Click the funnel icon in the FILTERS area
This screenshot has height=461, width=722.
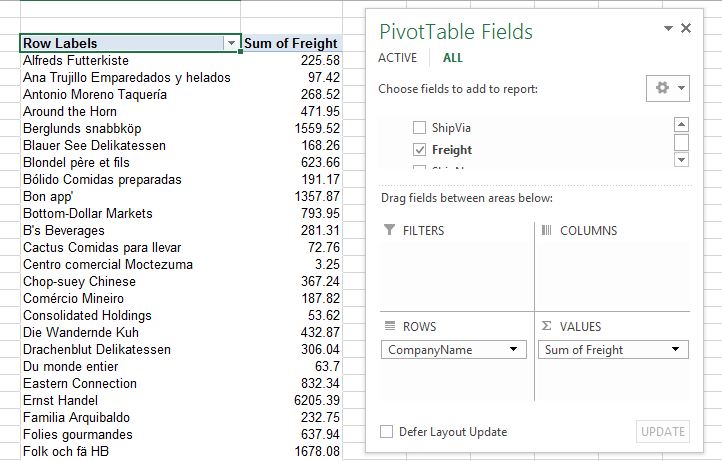(x=390, y=231)
